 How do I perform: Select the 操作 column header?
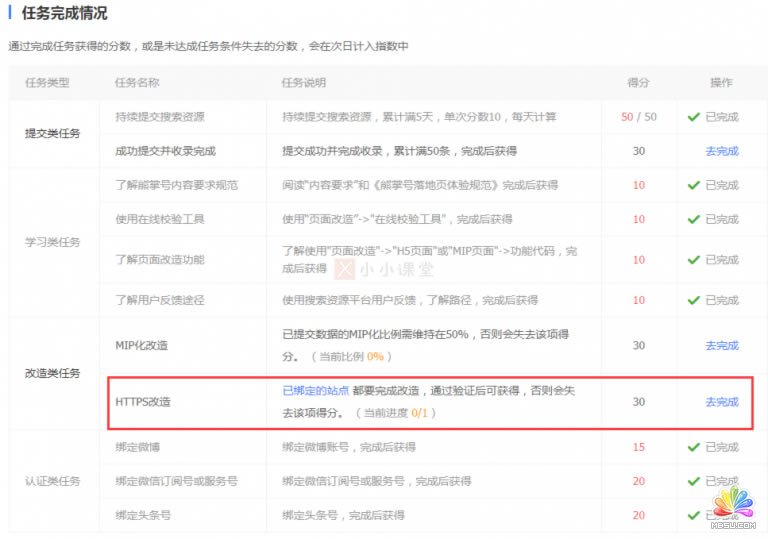point(721,82)
